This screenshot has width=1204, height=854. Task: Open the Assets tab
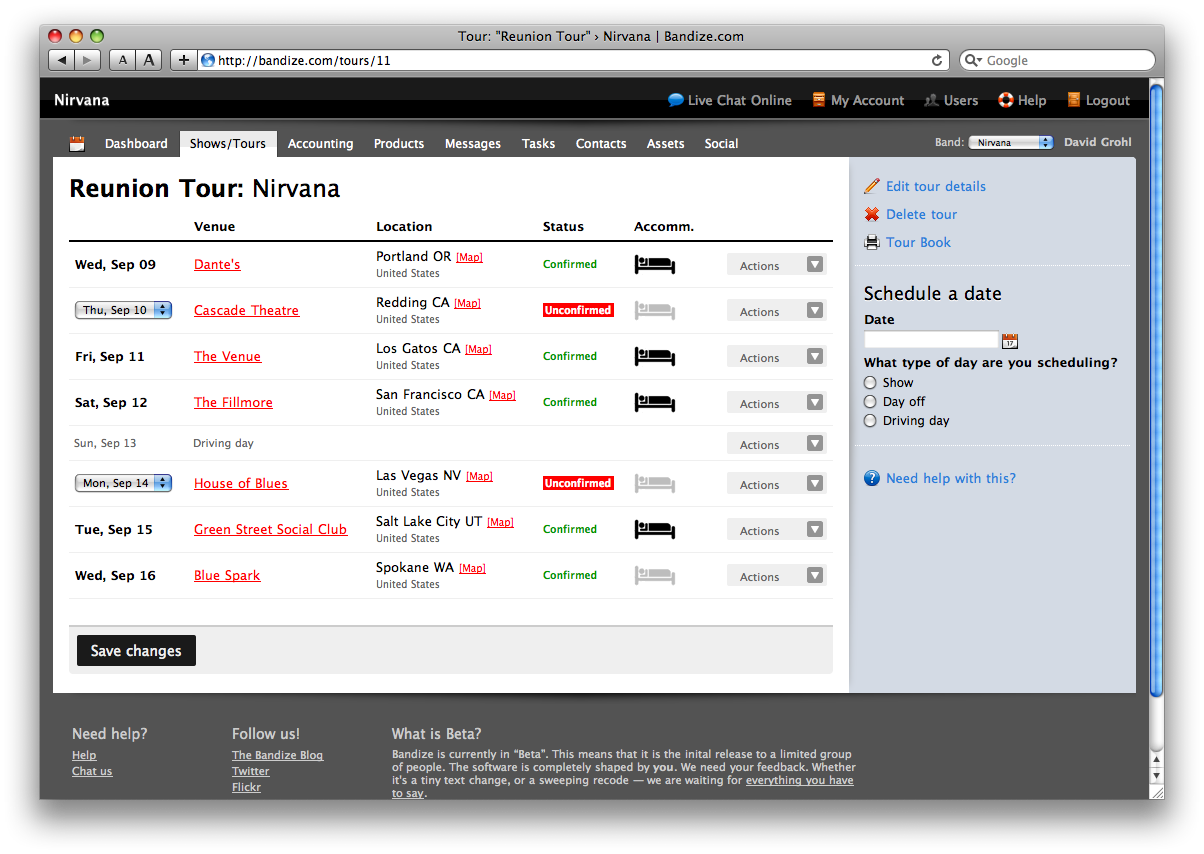[665, 144]
